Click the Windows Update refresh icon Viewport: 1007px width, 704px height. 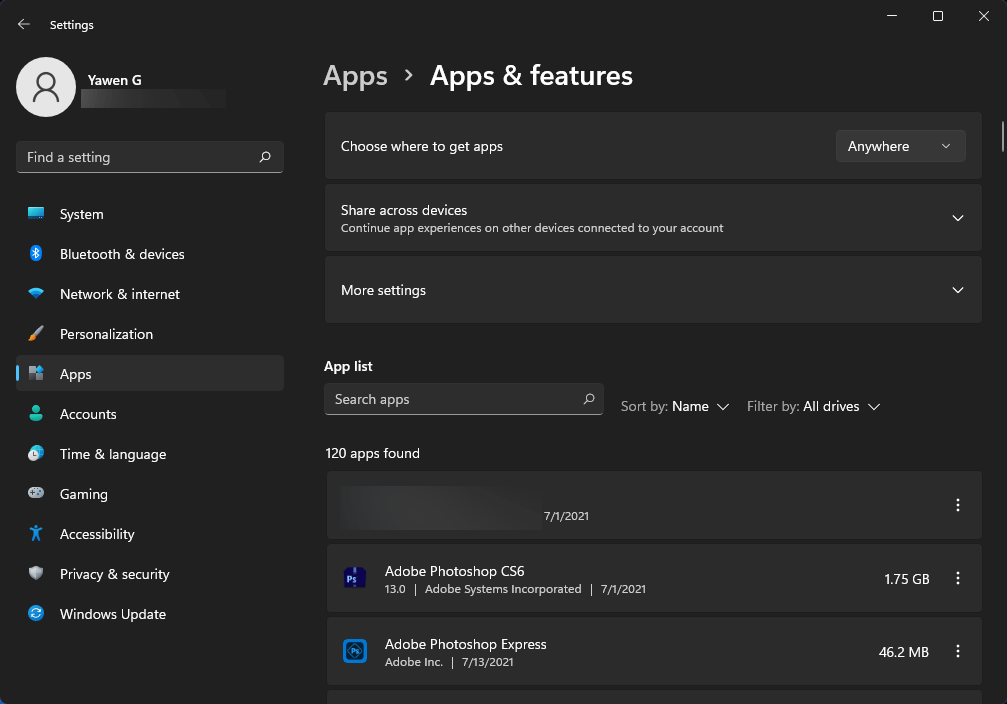pos(36,613)
